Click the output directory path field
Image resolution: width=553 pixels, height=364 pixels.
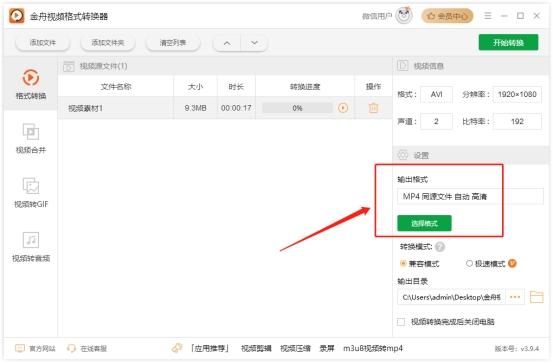(451, 297)
